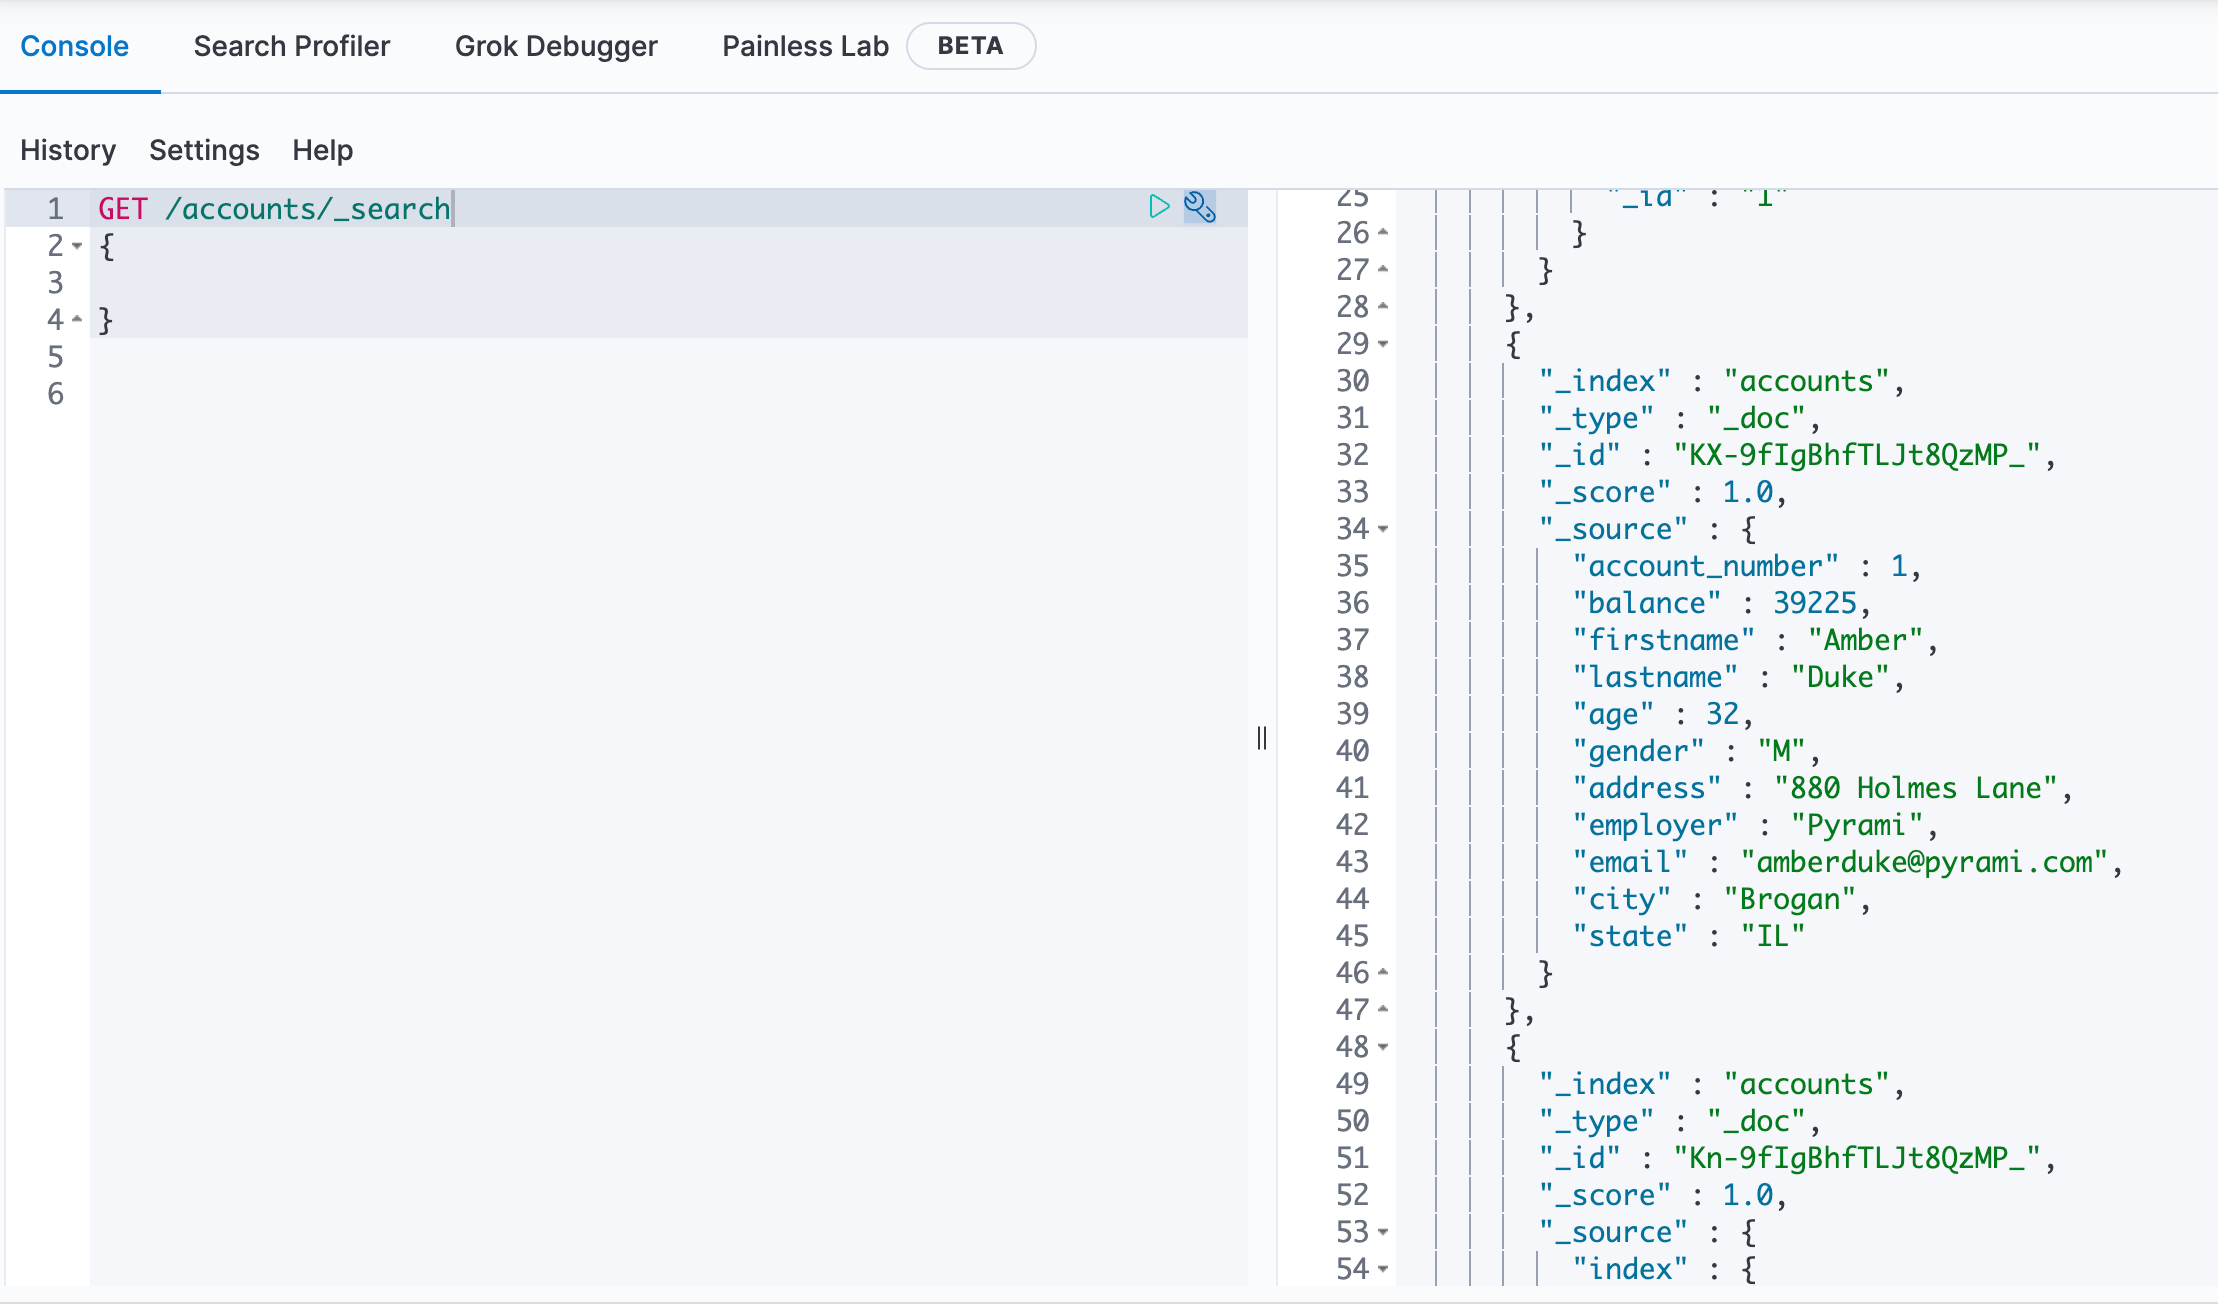Screen dimensions: 2218x1308
Task: Collapse index object at output line 54
Action: pyautogui.click(x=1383, y=1269)
